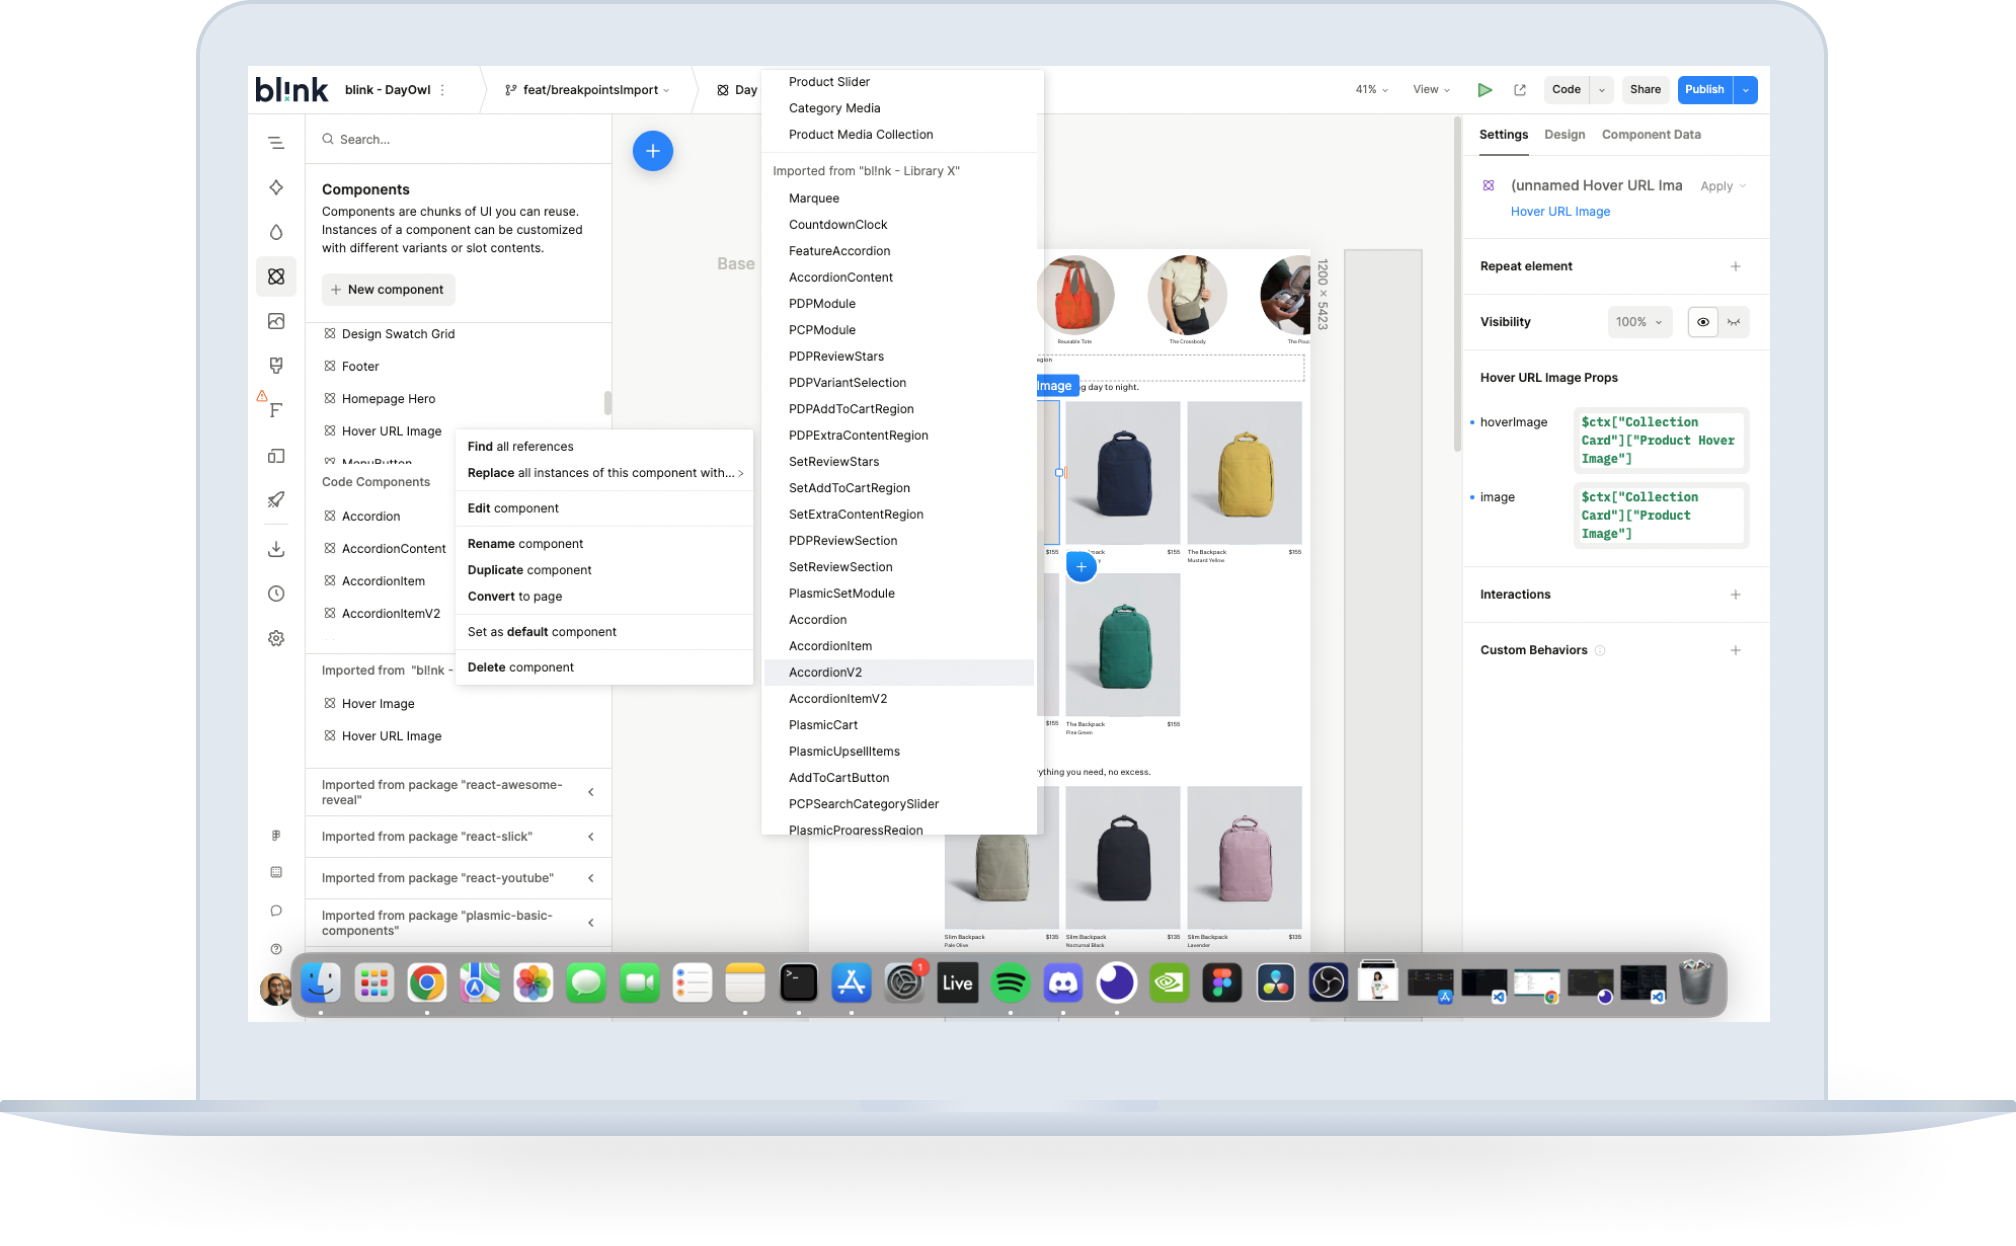Screen dimensions: 2016x1246
Task: Open the View dropdown menu
Action: [1431, 90]
